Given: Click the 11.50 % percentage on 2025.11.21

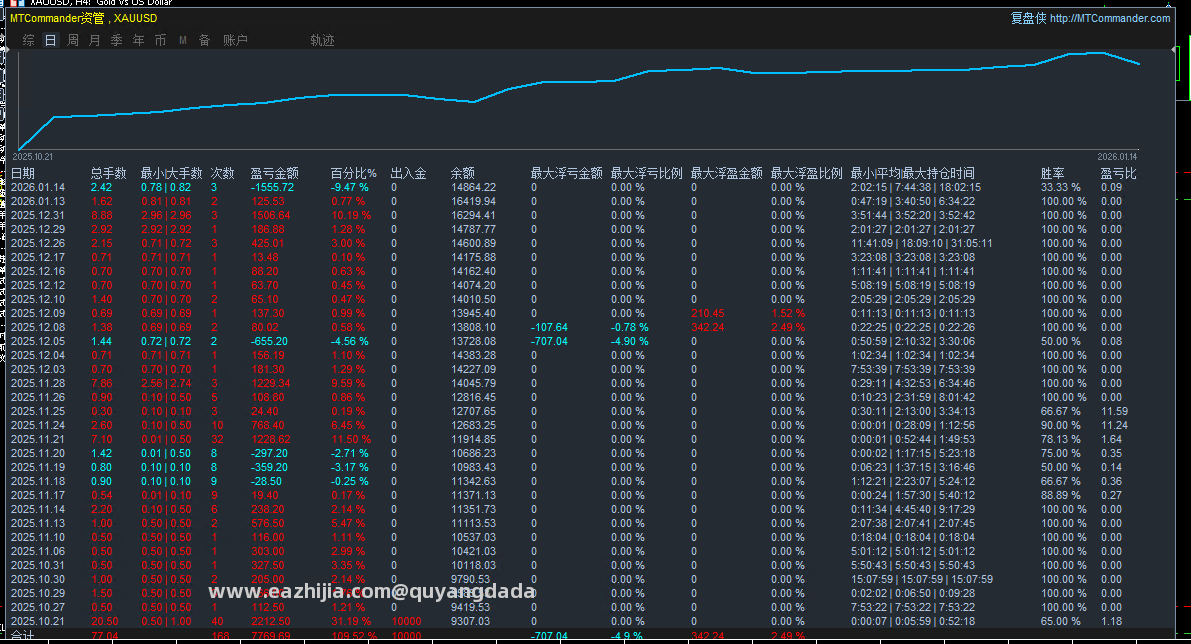Looking at the screenshot, I should point(351,440).
